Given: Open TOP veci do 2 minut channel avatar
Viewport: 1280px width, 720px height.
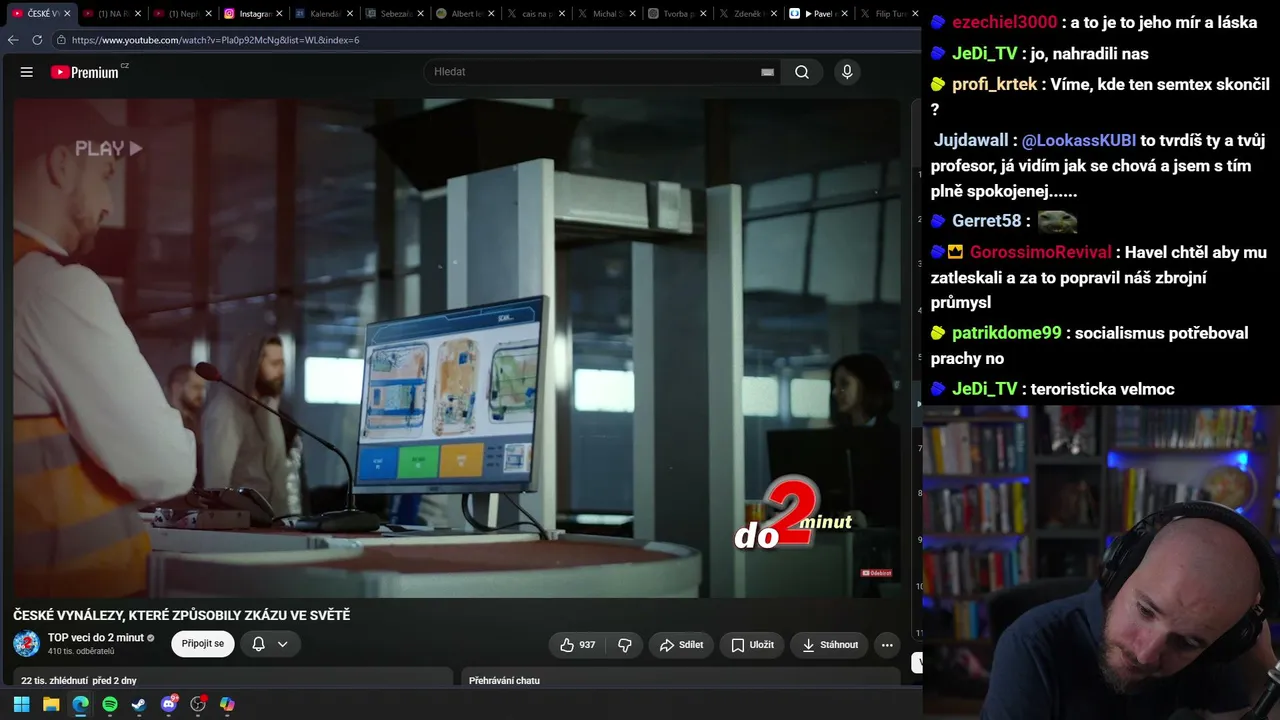Looking at the screenshot, I should point(27,644).
